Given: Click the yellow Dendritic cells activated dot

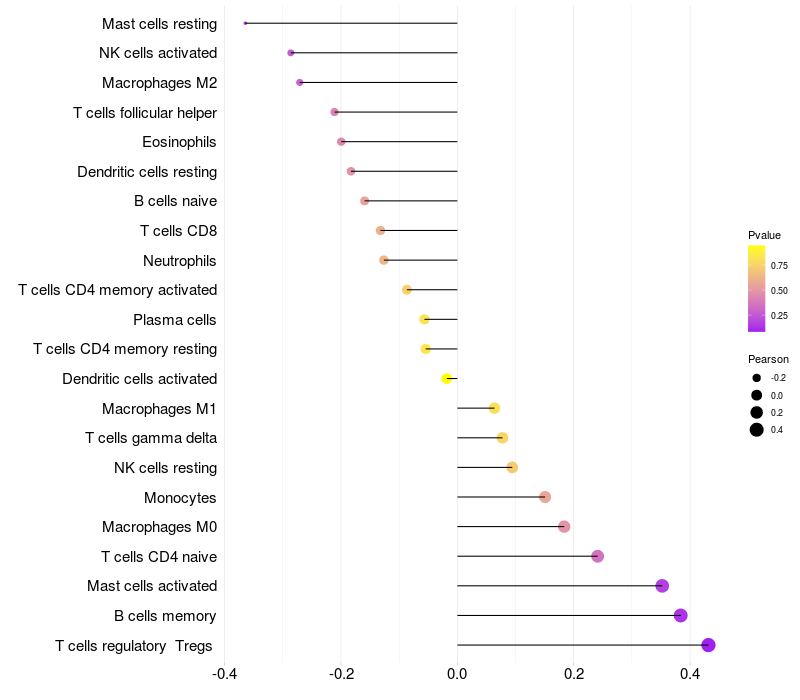Looking at the screenshot, I should click(447, 378).
